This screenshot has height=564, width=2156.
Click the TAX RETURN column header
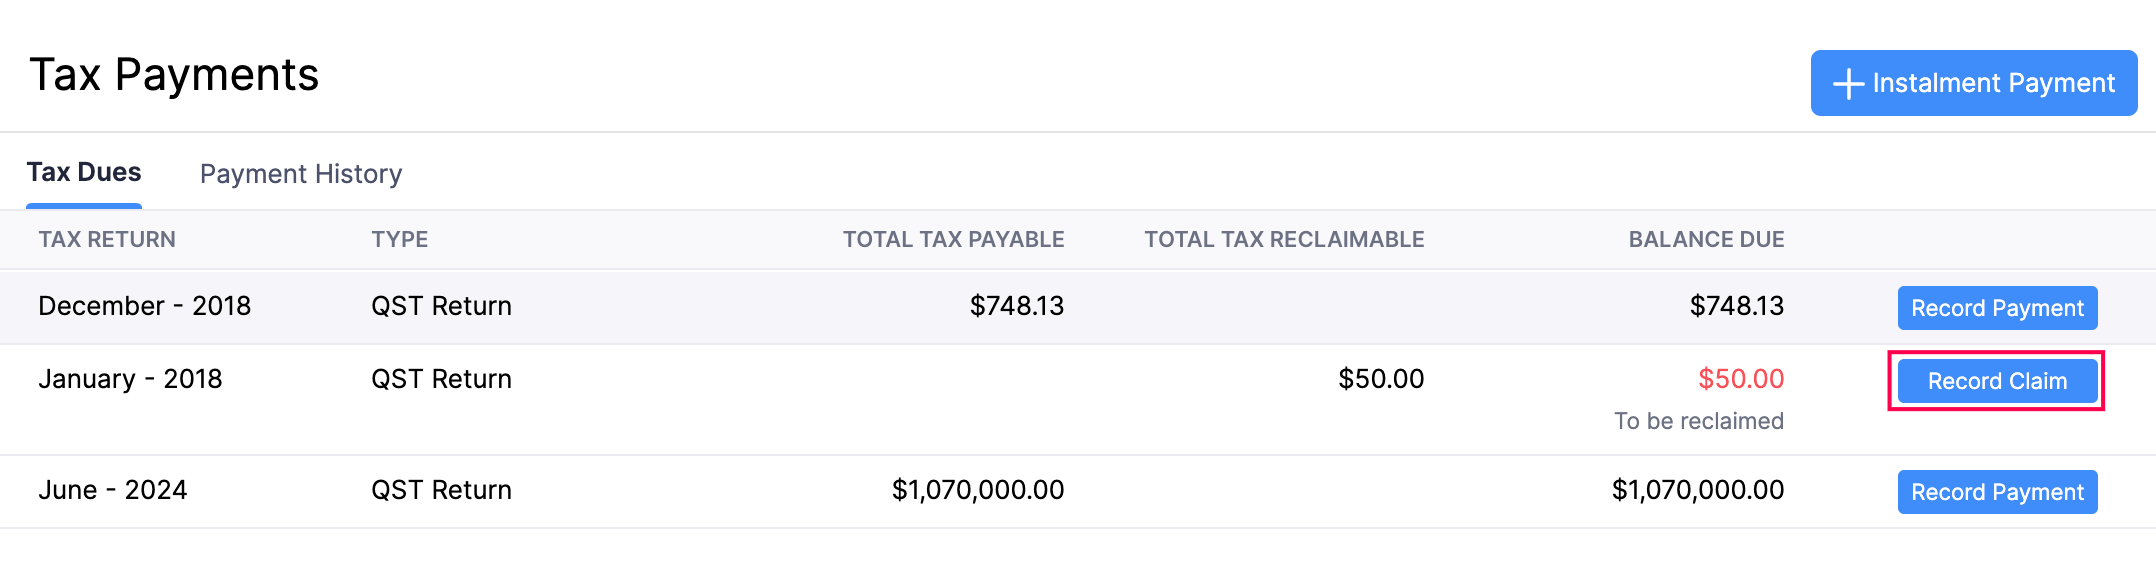click(x=107, y=240)
